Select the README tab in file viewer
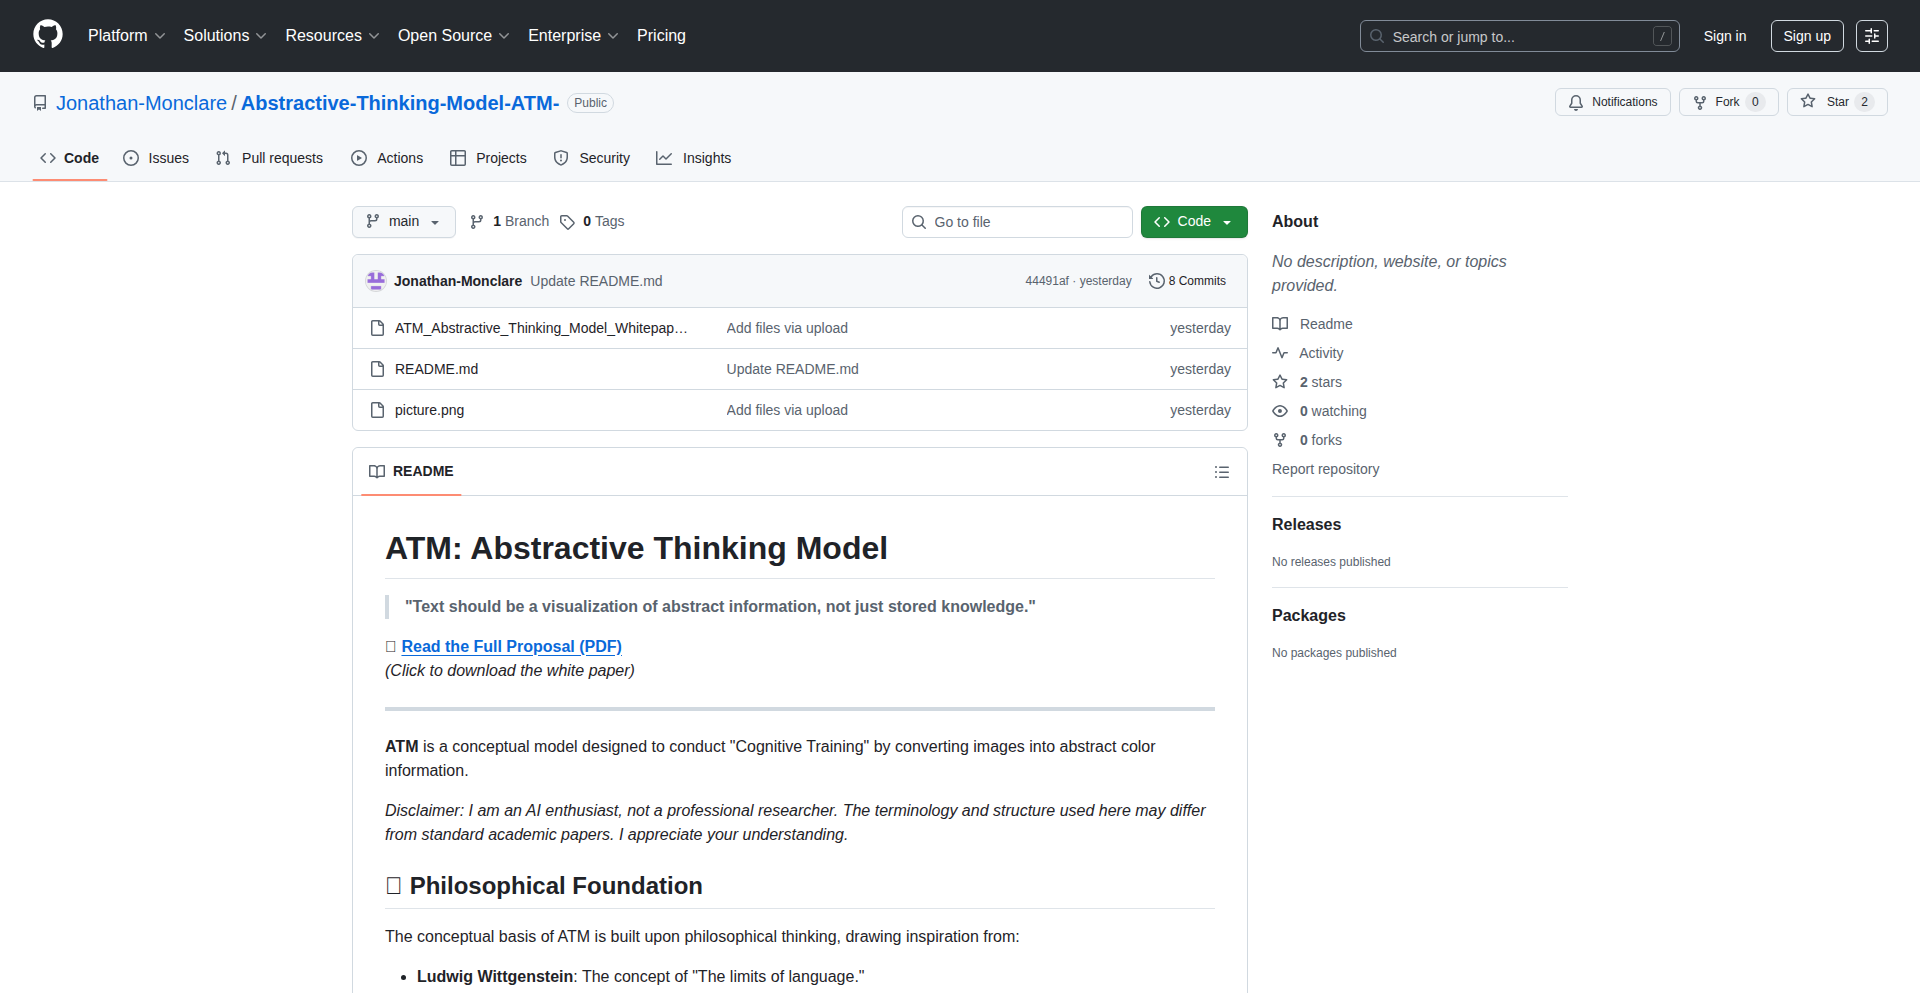The image size is (1920, 993). [411, 471]
